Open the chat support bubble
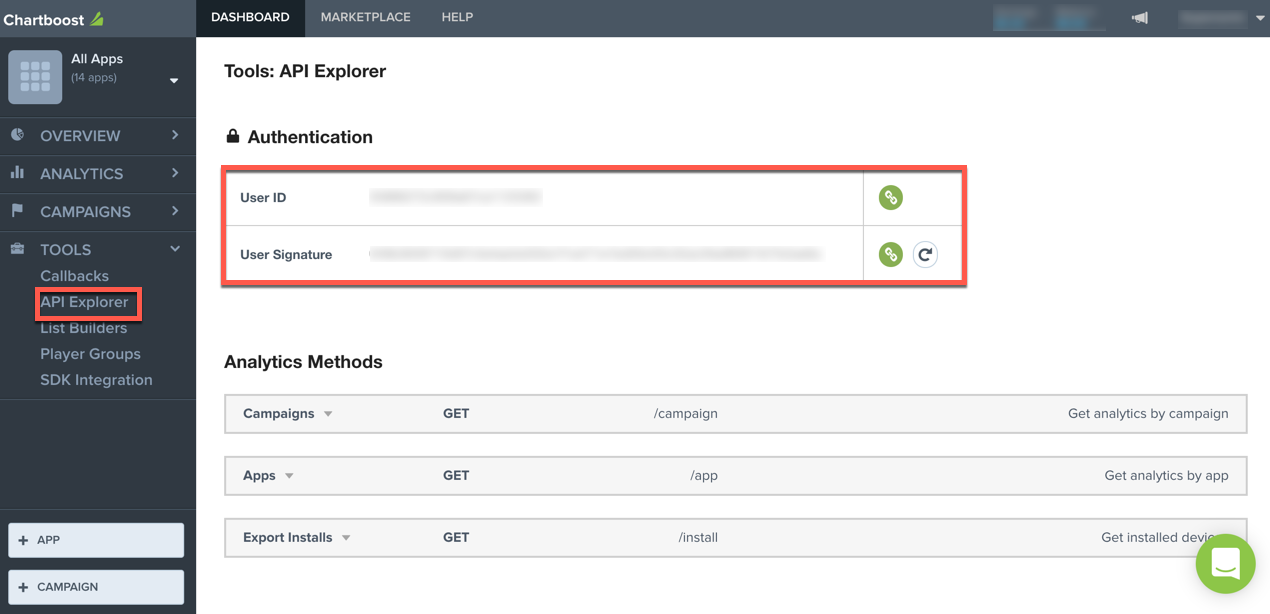1270x614 pixels. [x=1225, y=564]
